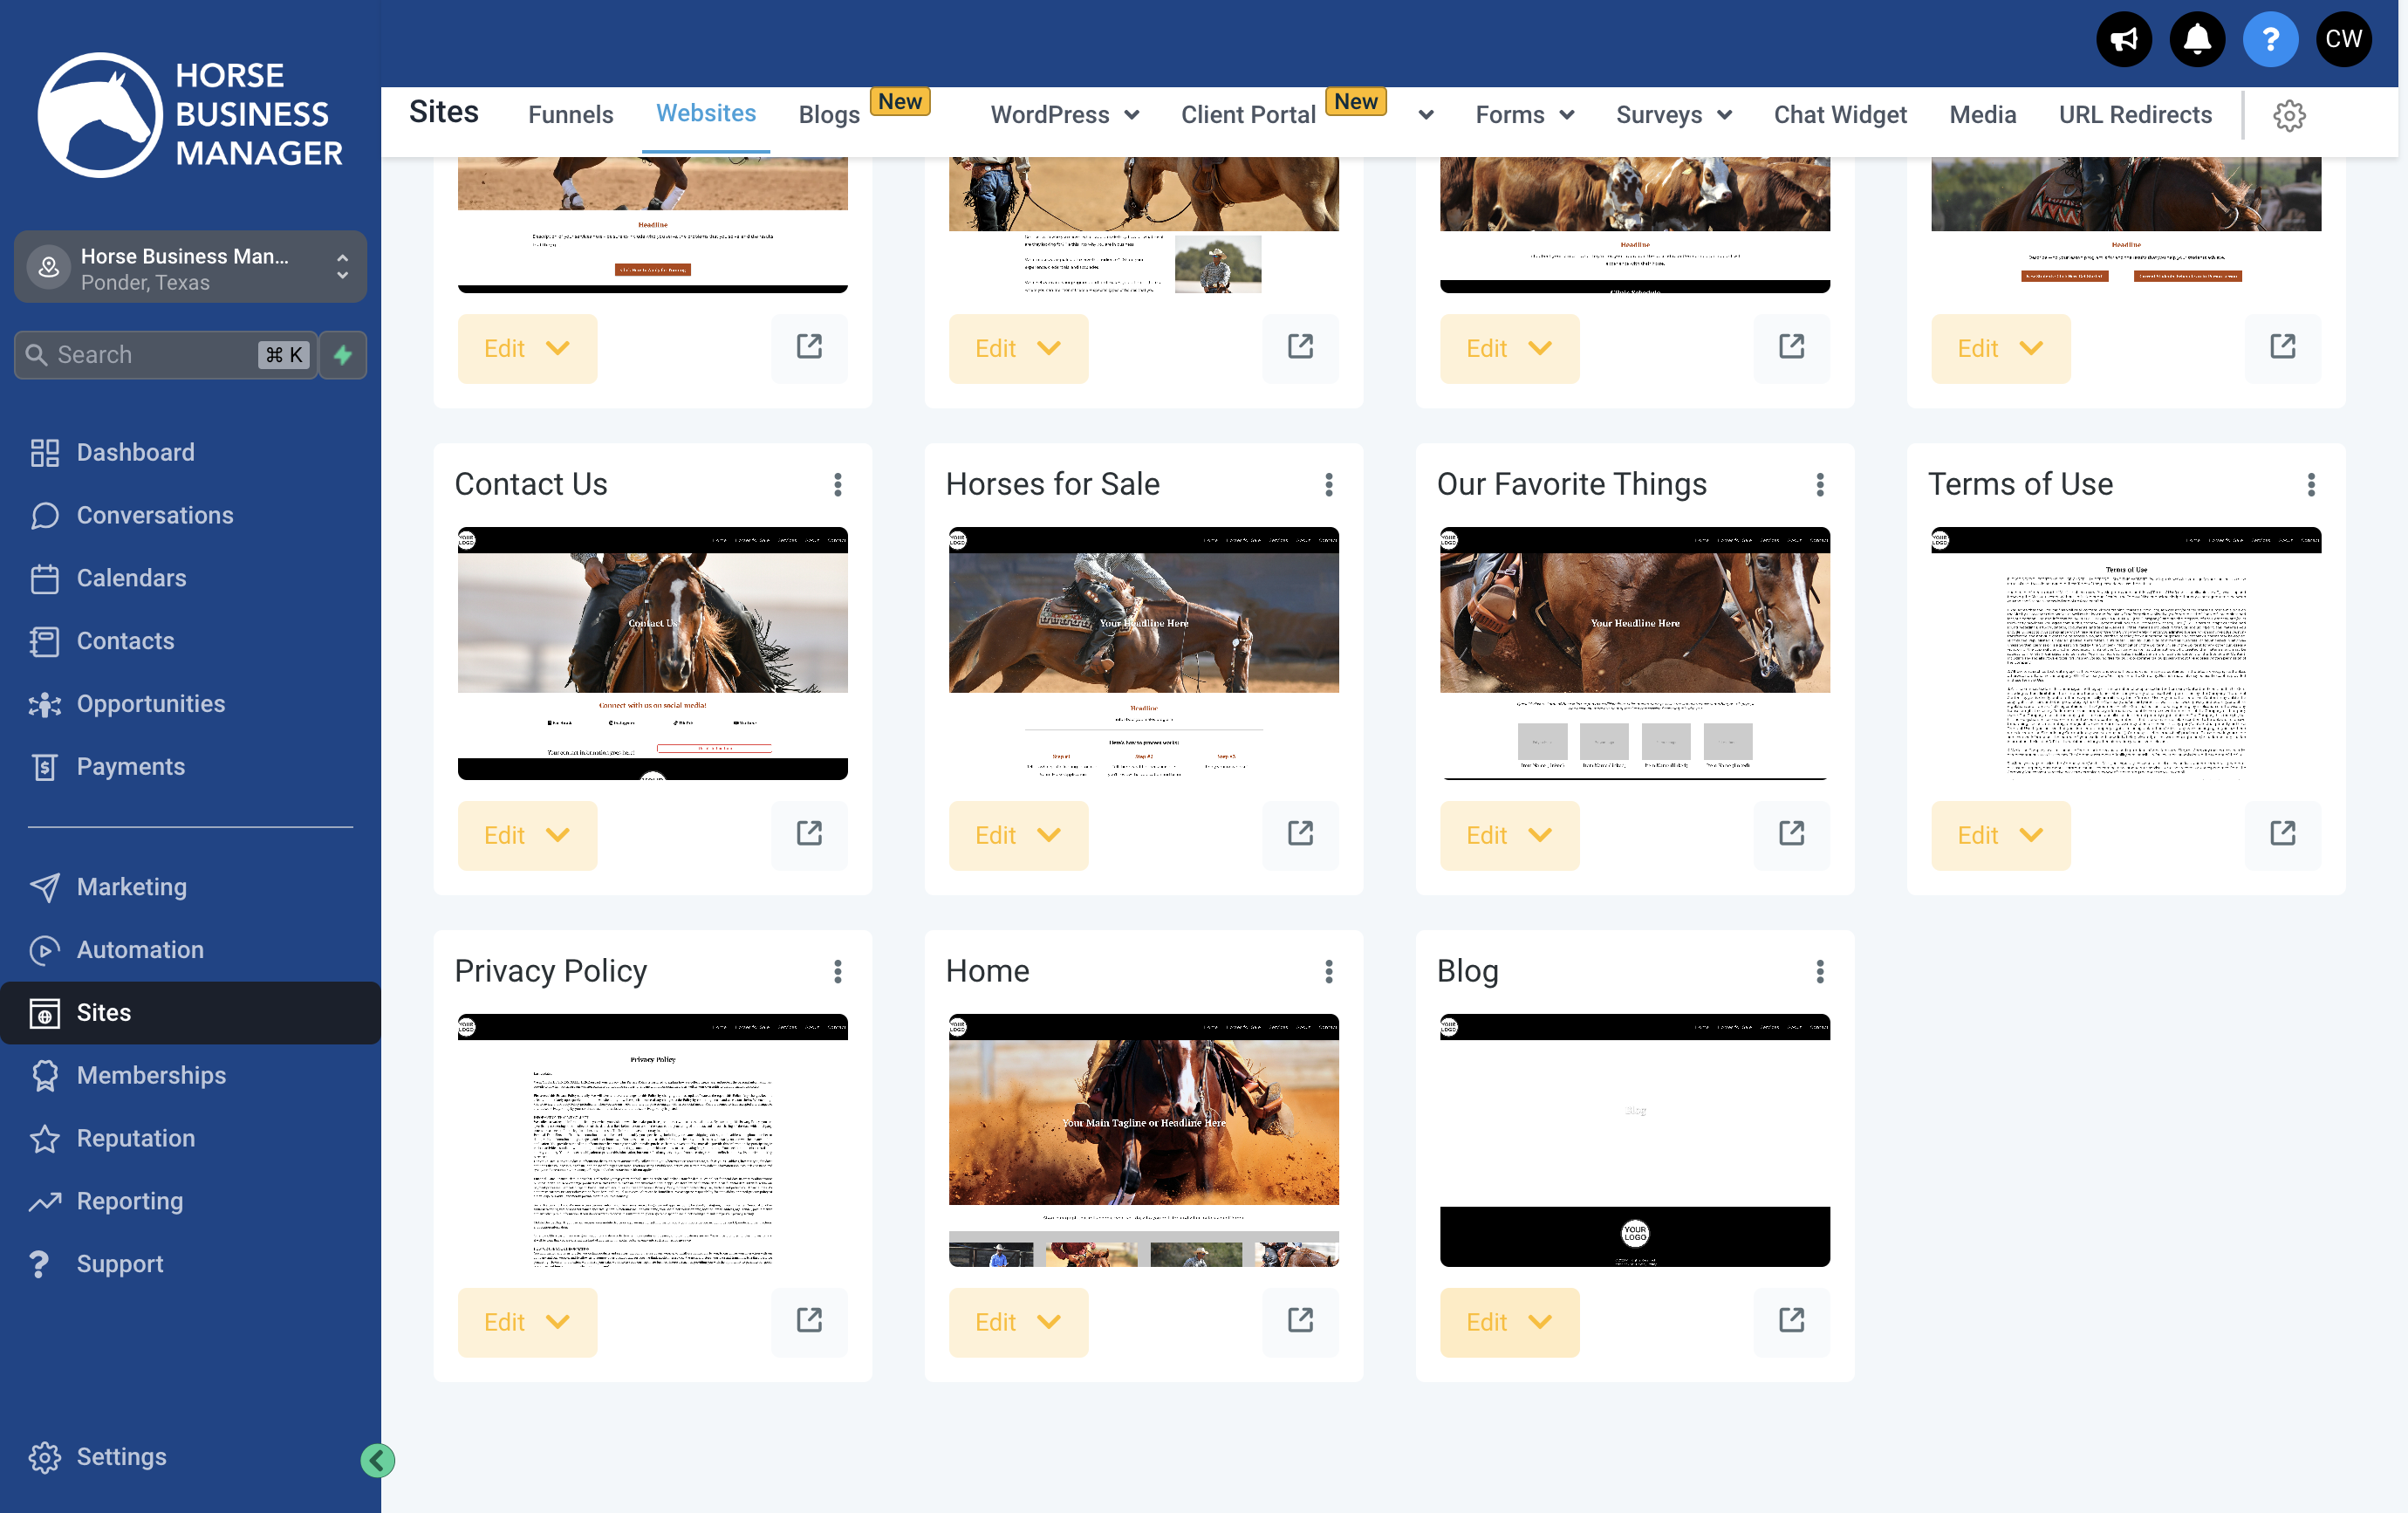Open the announcements megaphone icon
The width and height of the screenshot is (2408, 1513).
(2123, 39)
